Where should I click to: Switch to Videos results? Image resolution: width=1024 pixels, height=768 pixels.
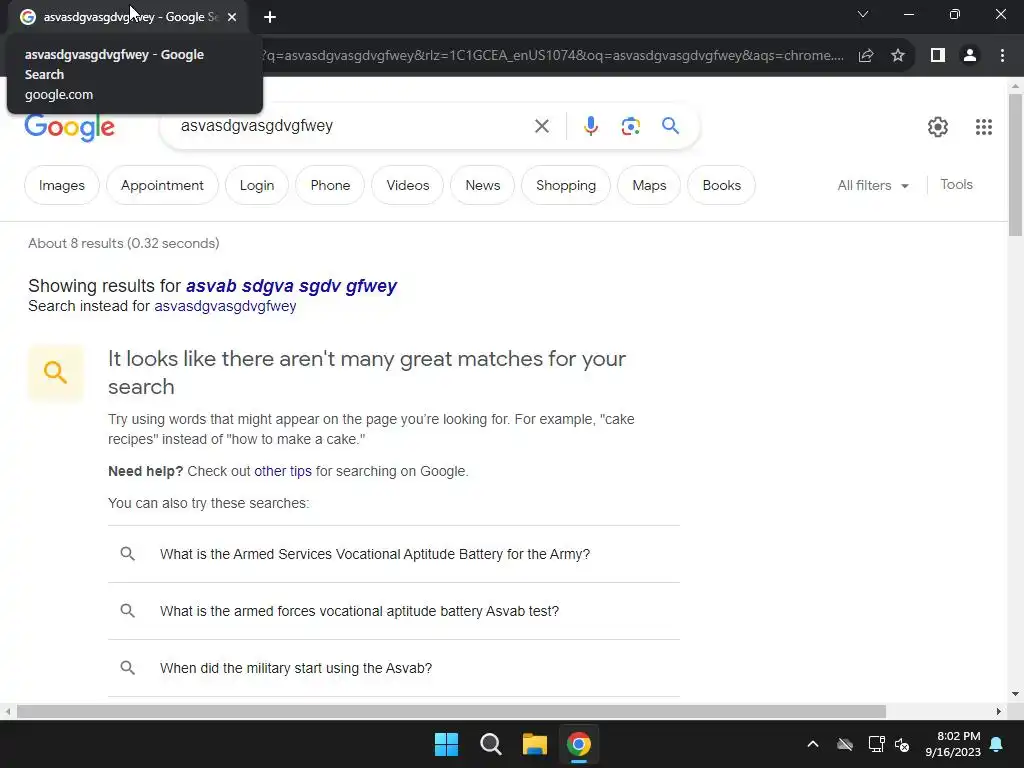(408, 185)
